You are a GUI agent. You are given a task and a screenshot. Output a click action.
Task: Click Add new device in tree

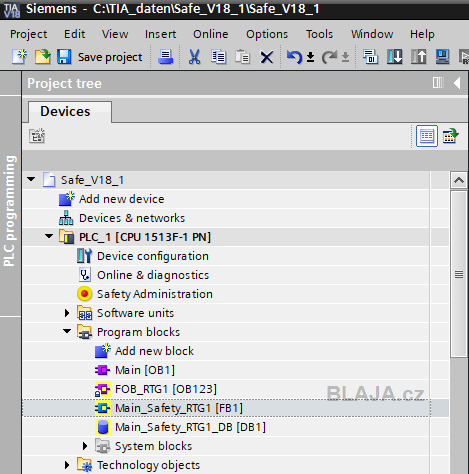tap(122, 199)
